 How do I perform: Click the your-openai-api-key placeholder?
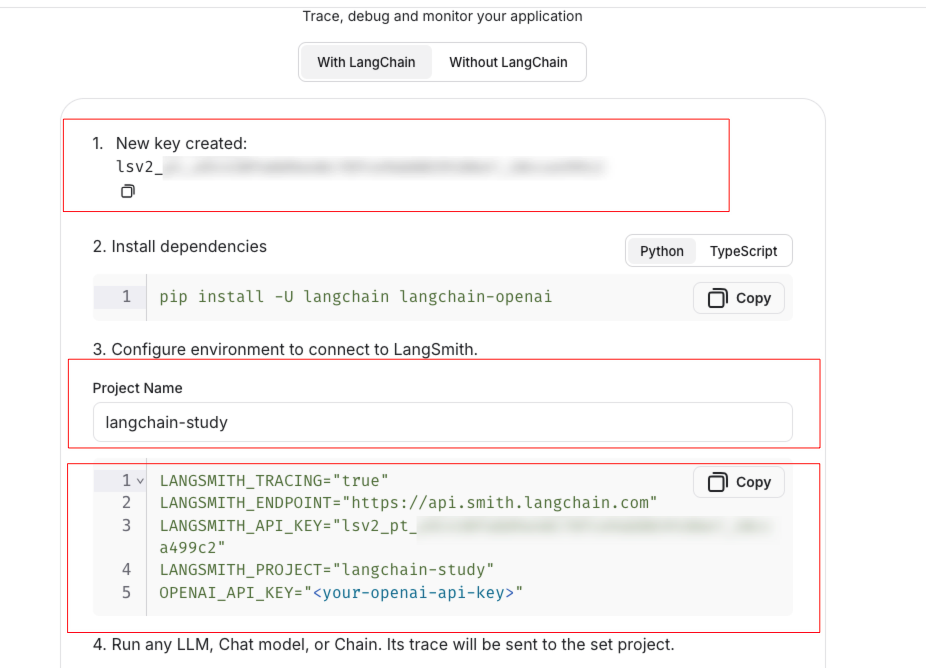pyautogui.click(x=413, y=593)
